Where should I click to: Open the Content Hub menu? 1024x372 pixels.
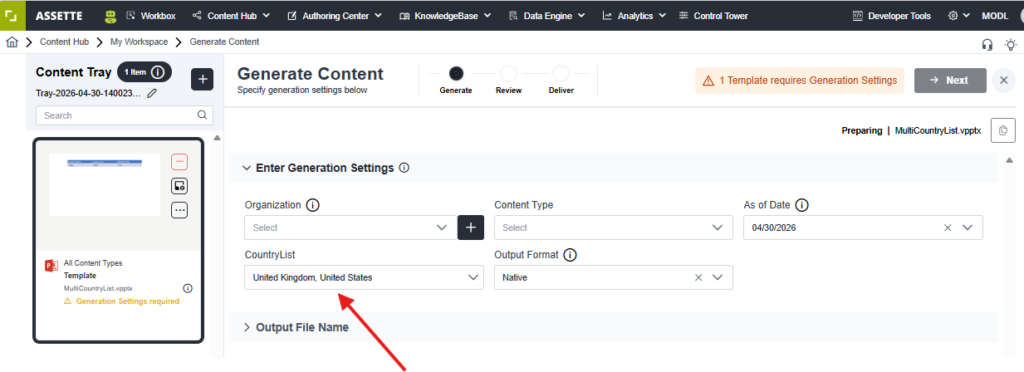coord(232,16)
